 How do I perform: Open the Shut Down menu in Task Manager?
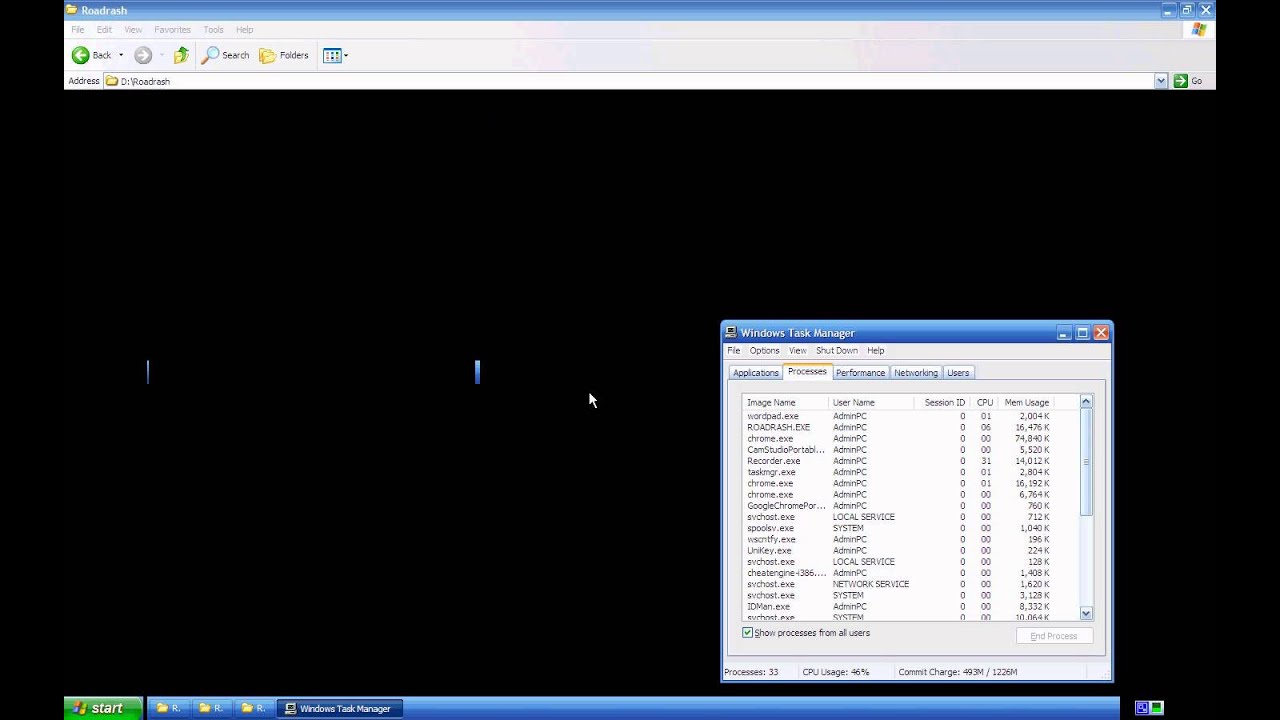point(836,351)
